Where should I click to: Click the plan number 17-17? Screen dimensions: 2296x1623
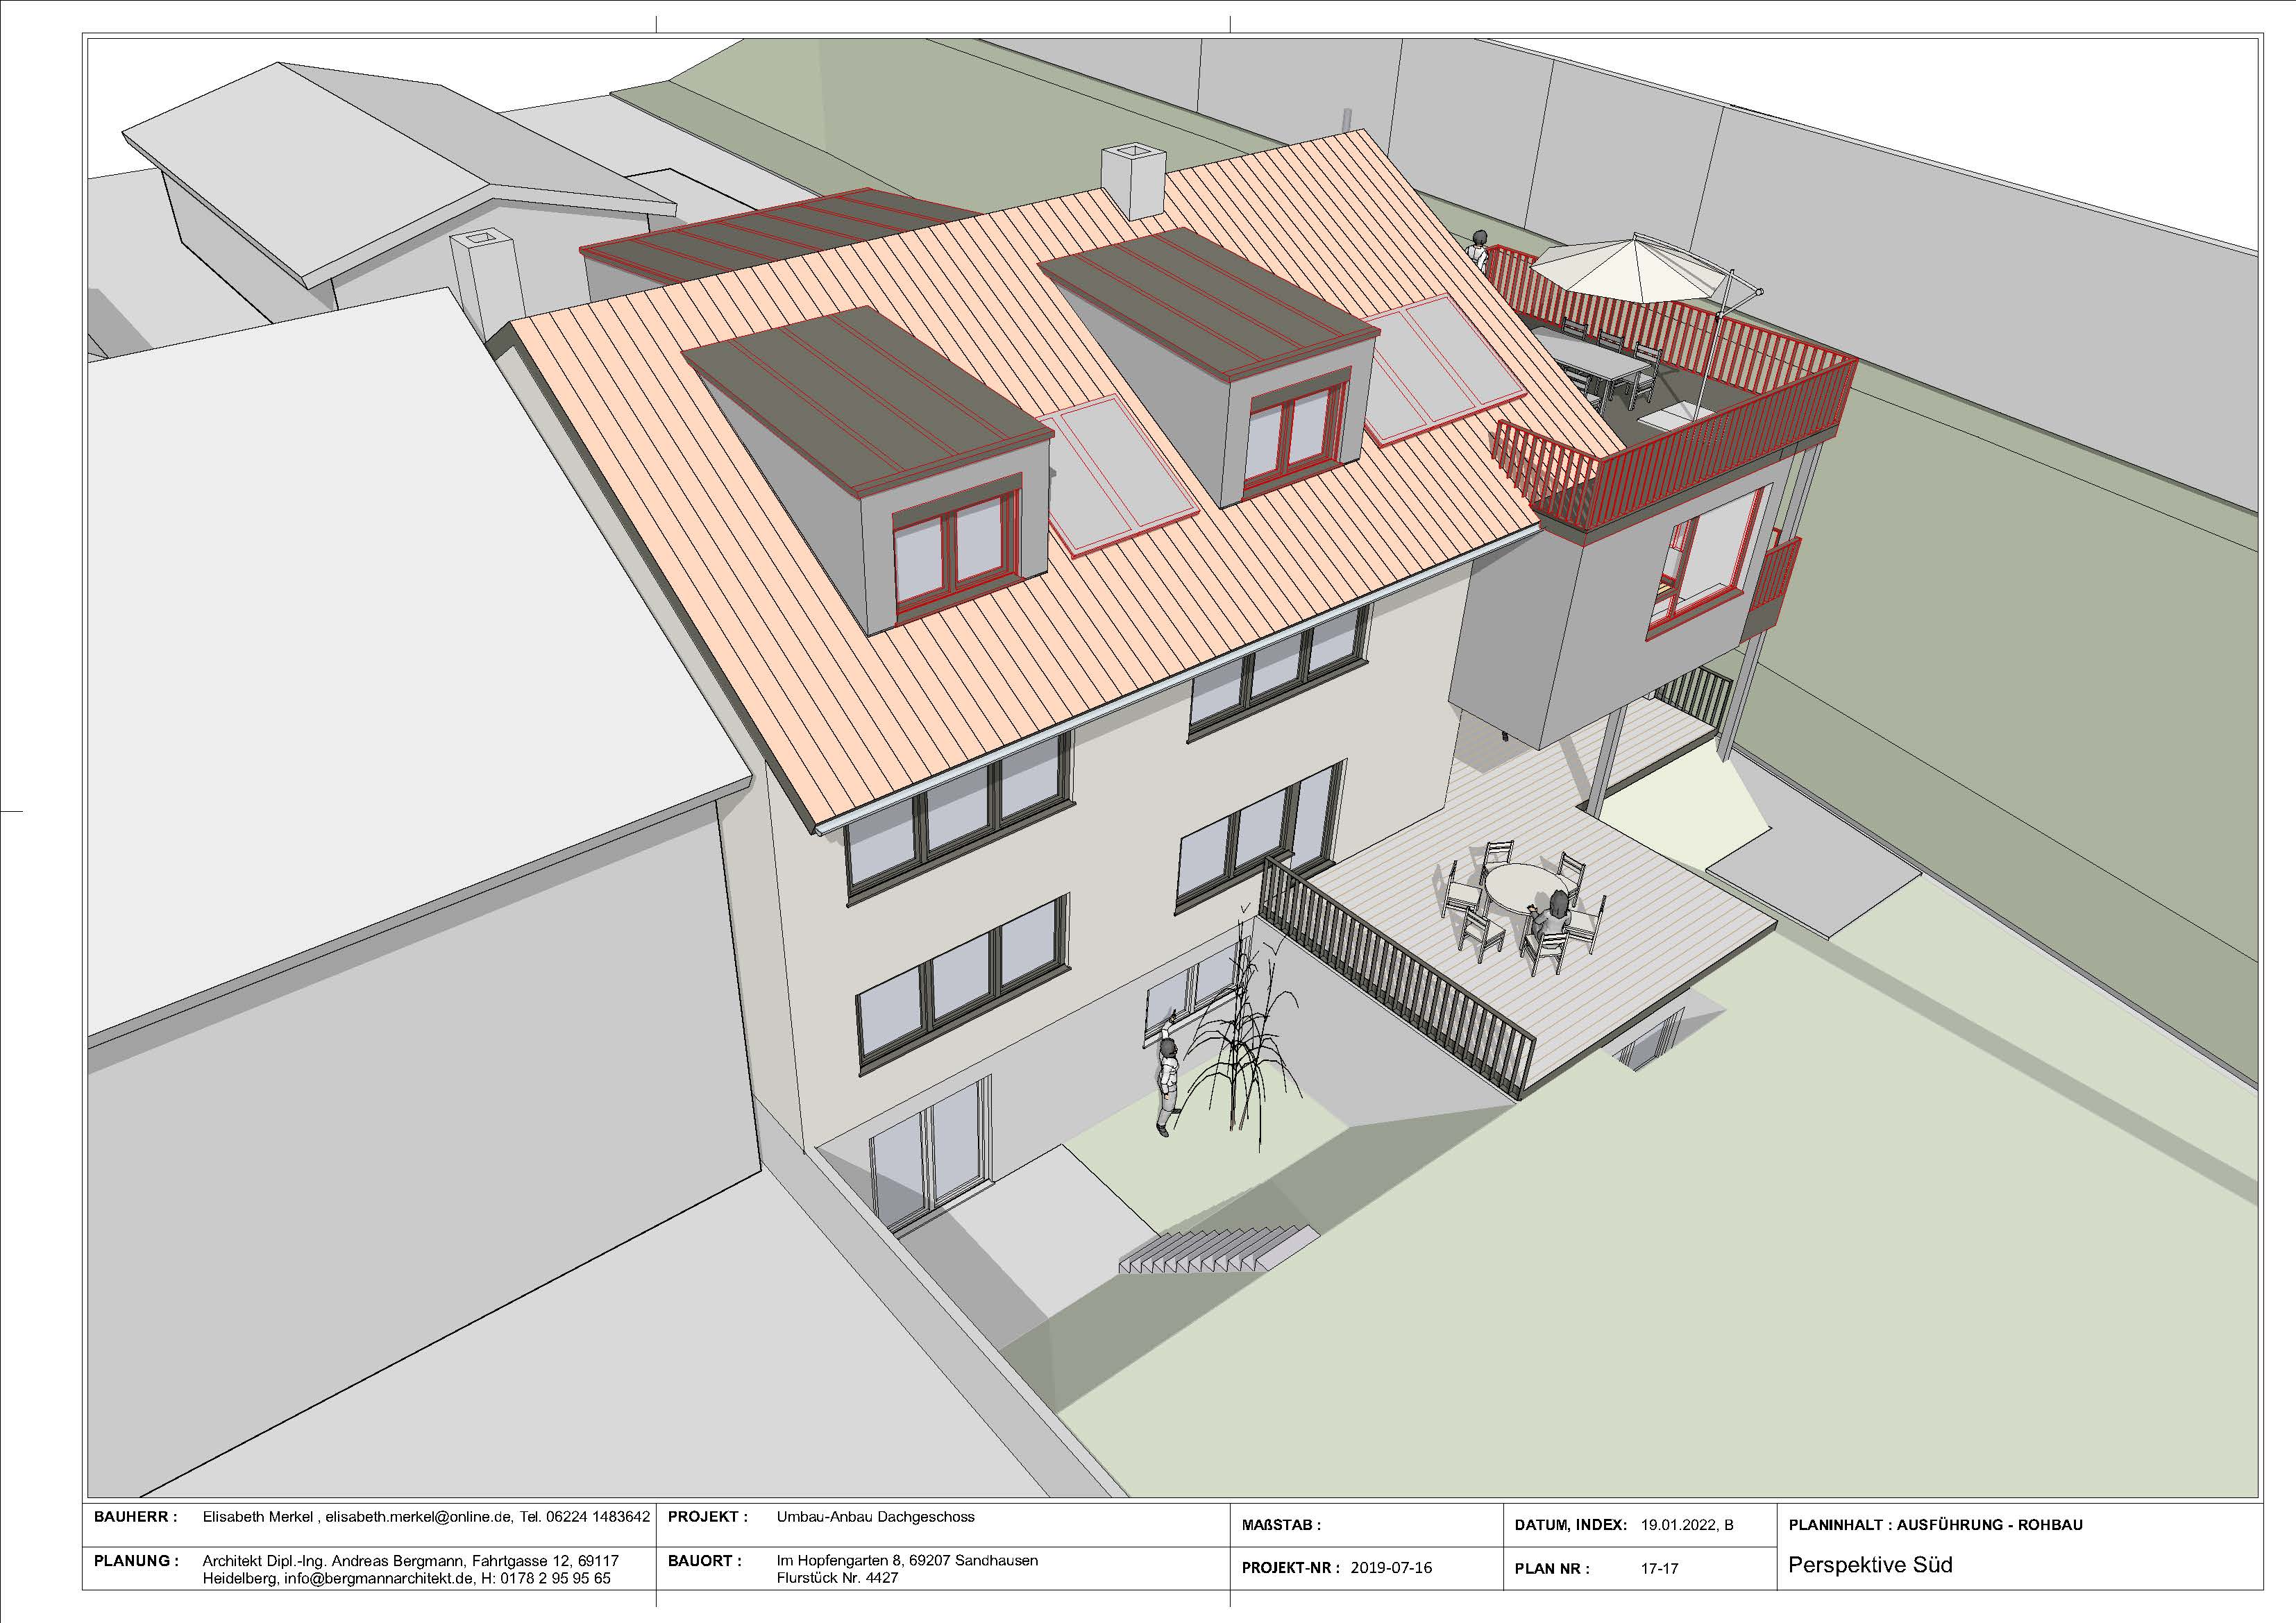click(1659, 1569)
